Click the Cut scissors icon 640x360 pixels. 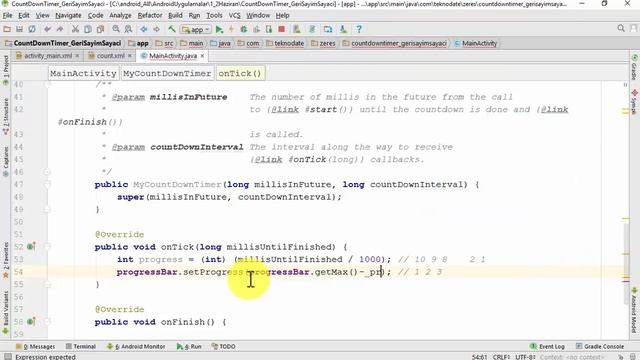pos(75,29)
